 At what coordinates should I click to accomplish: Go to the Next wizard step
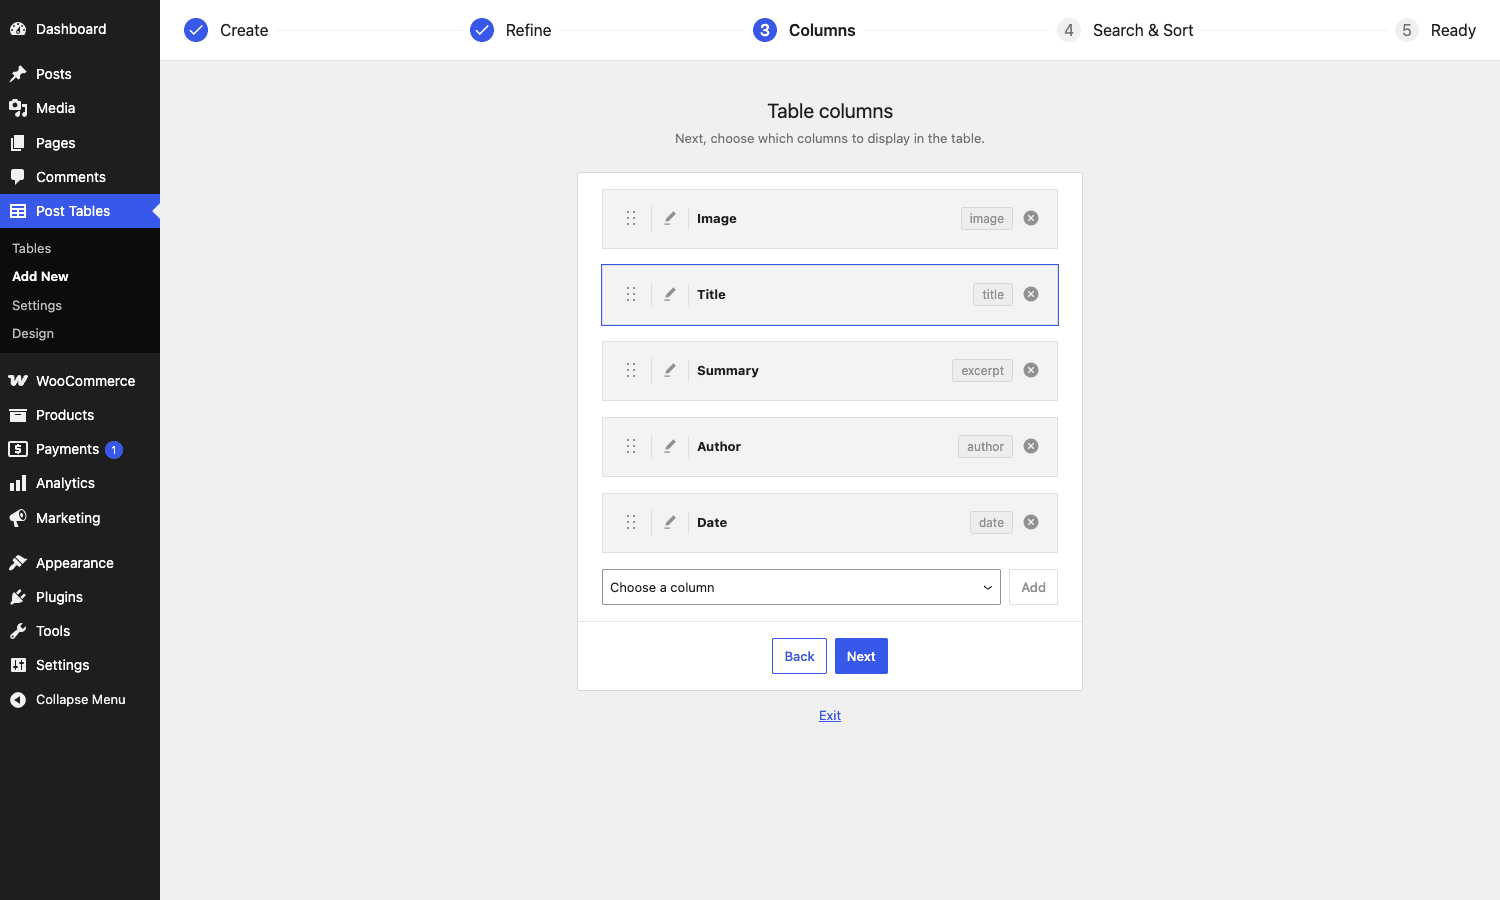coord(861,656)
